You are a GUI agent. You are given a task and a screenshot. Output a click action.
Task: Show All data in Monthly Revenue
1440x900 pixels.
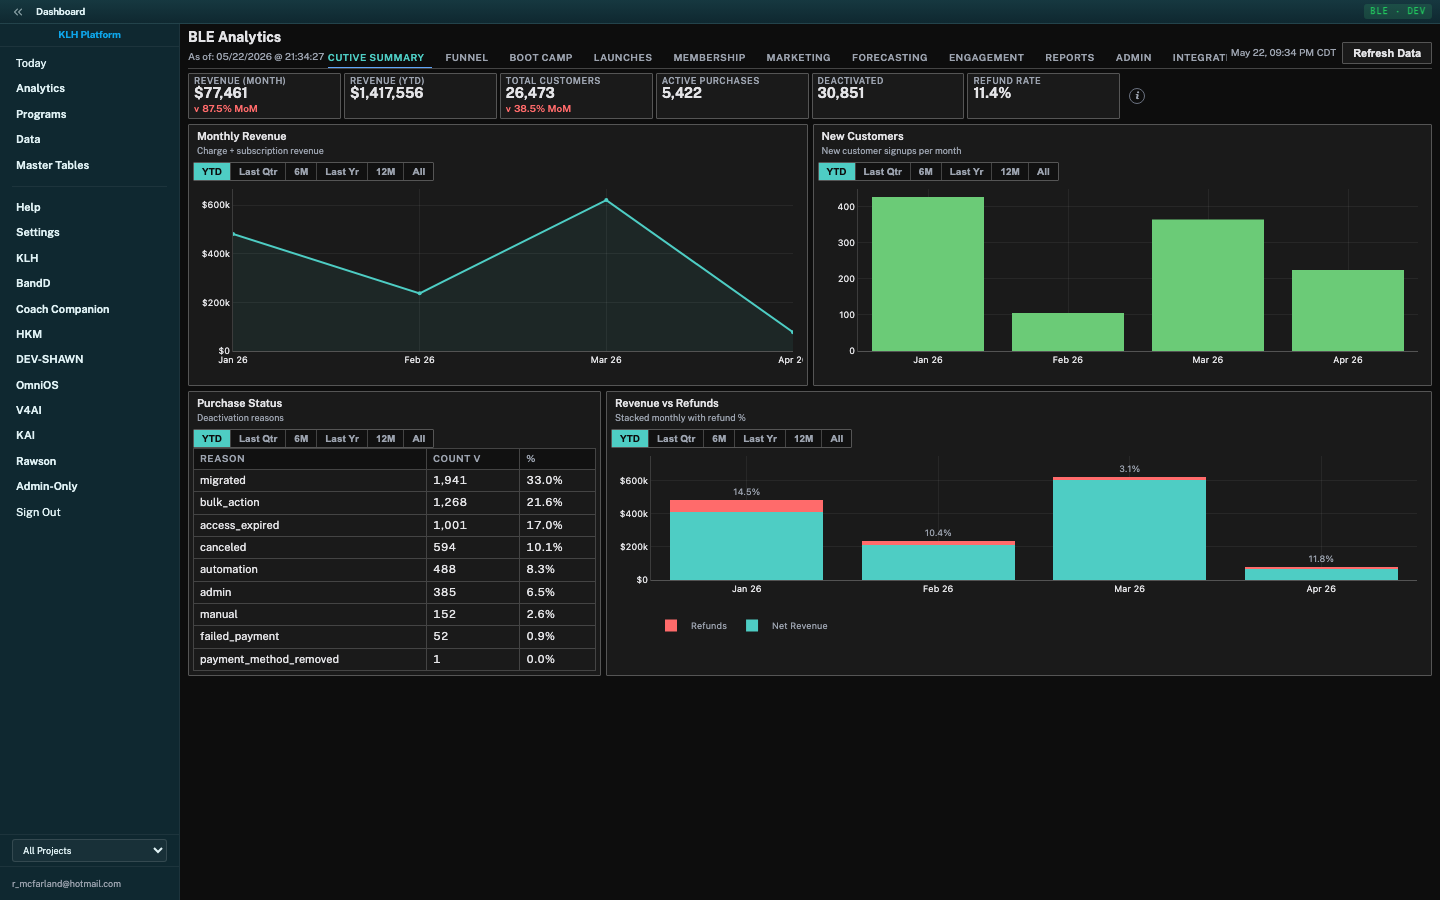point(419,172)
